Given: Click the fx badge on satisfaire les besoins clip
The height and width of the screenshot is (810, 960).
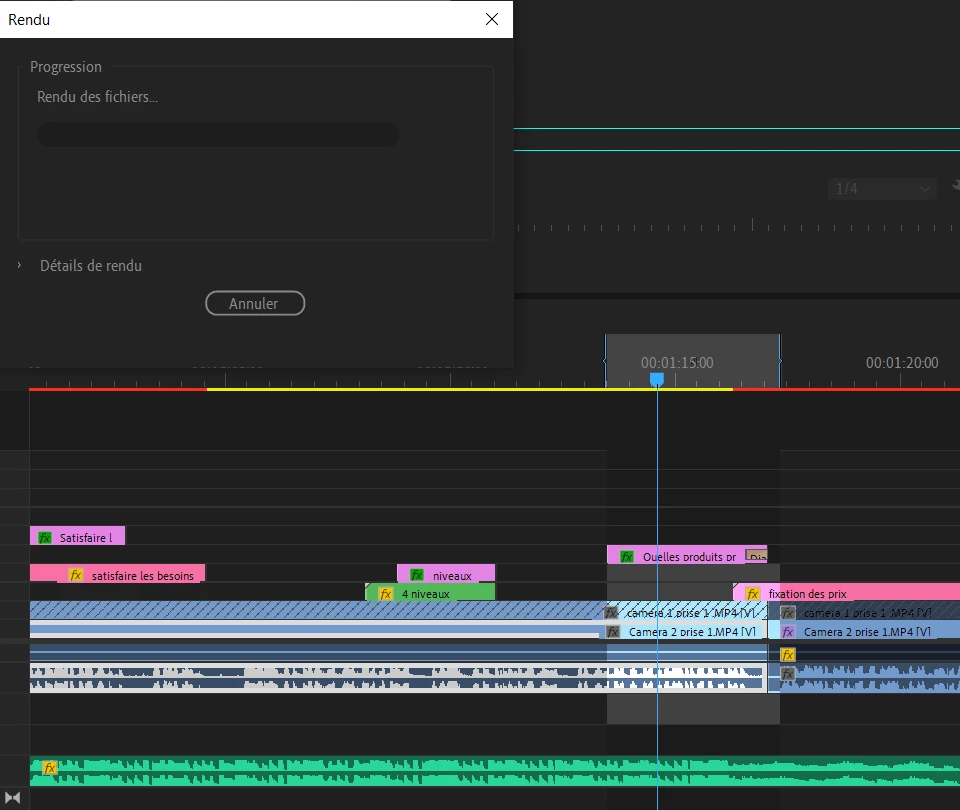Looking at the screenshot, I should point(75,575).
